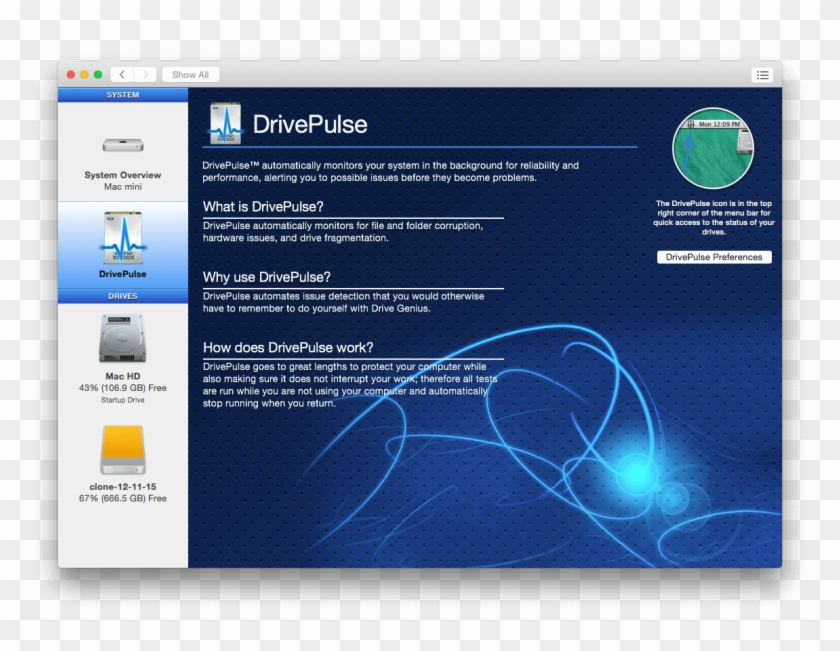Select the Mac HD drive icon
Viewport: 840px width, 651px height.
[x=123, y=338]
